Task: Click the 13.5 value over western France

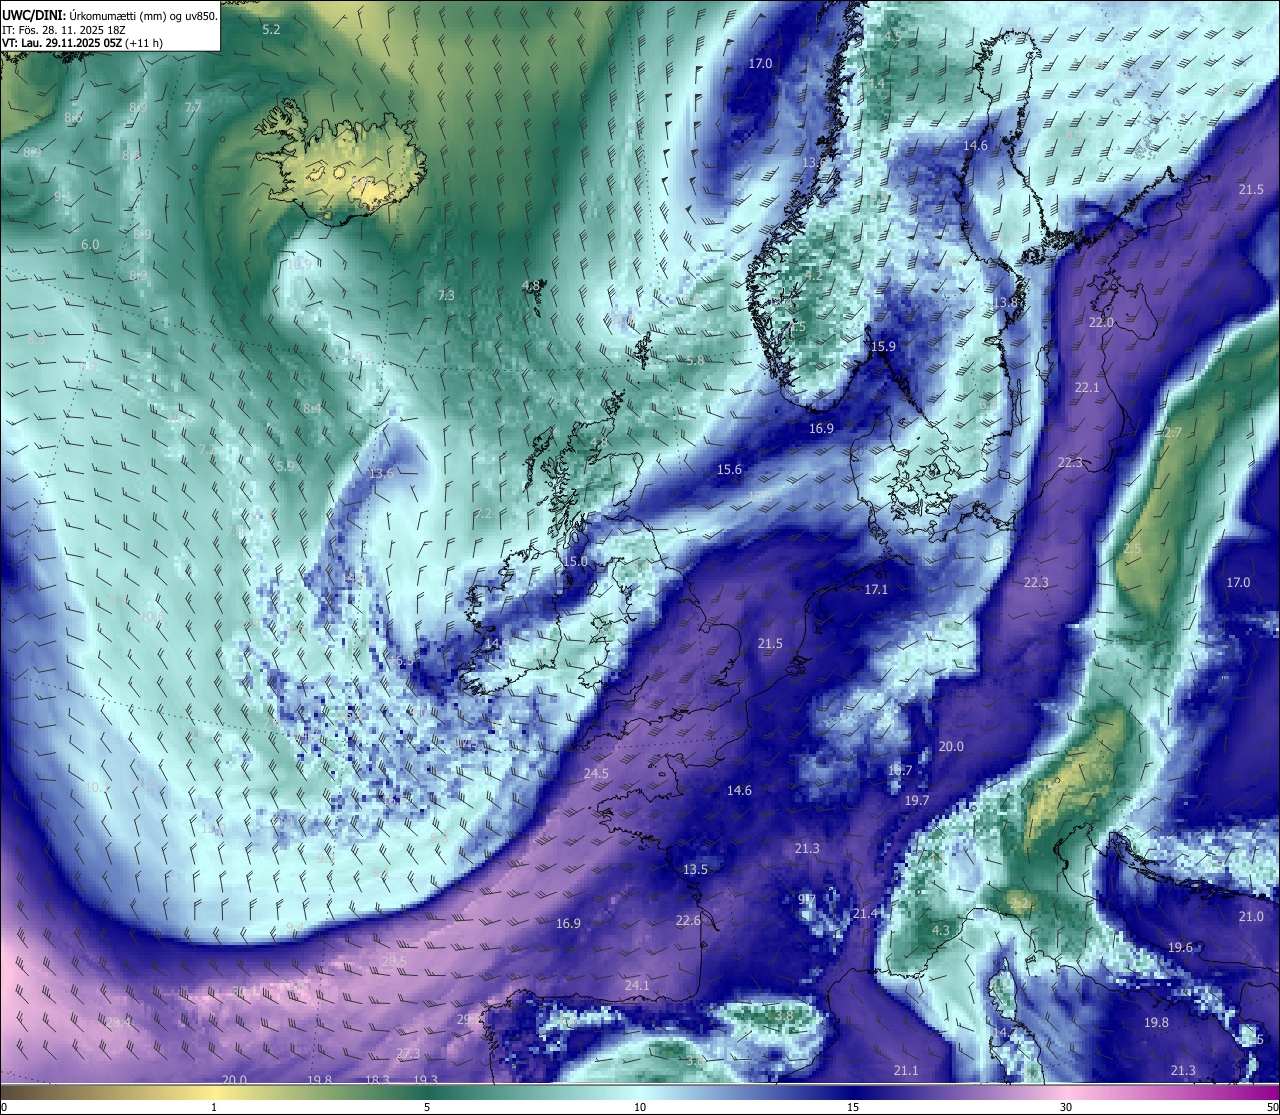Action: [695, 869]
